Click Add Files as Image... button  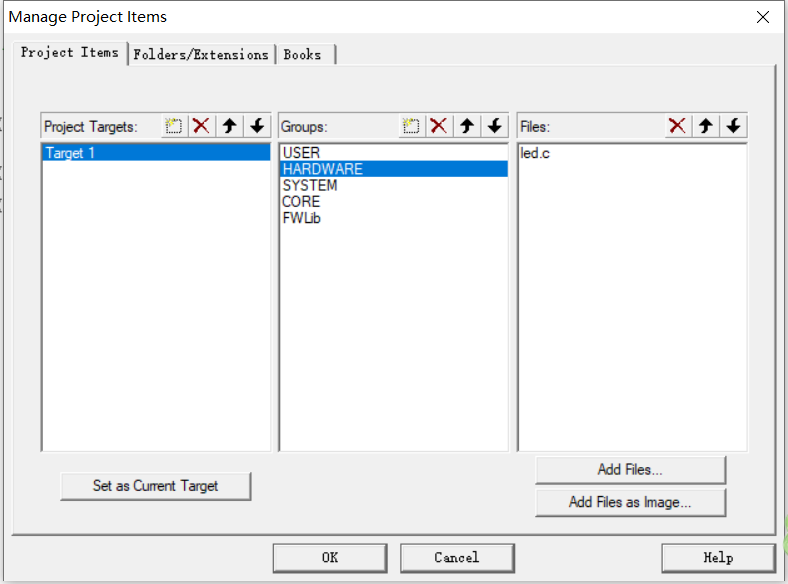click(630, 502)
